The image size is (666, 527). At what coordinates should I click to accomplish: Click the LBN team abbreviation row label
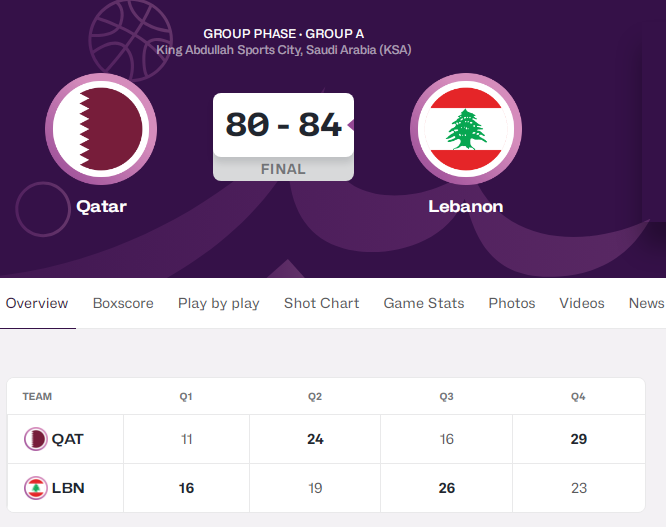click(x=68, y=488)
